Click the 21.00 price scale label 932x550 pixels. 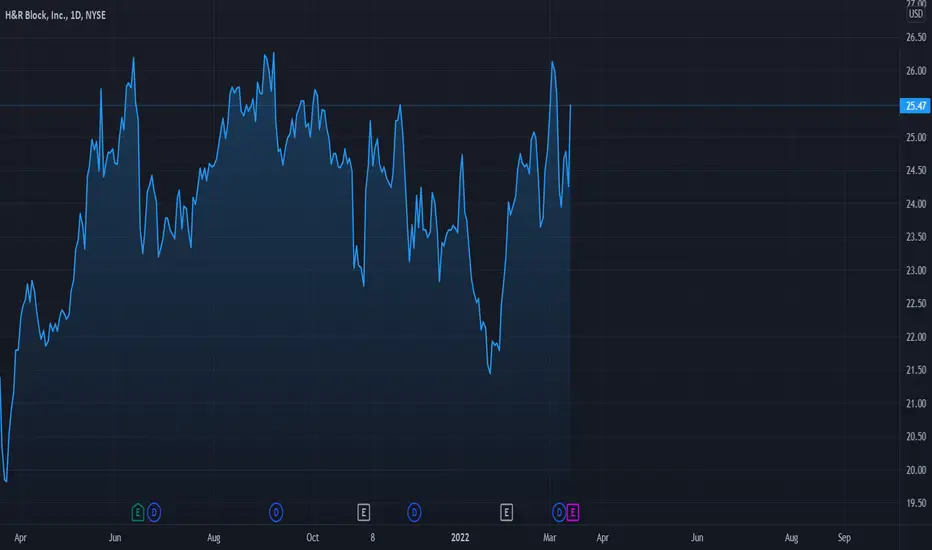tap(916, 404)
